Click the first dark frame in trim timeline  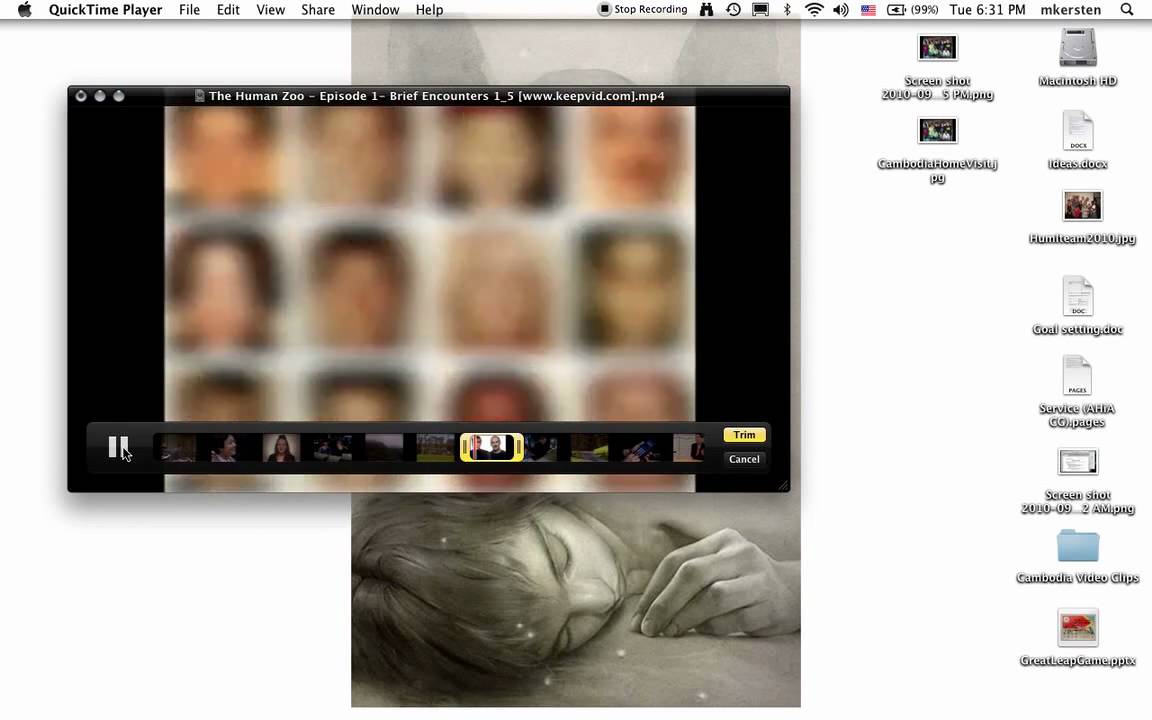(x=179, y=447)
